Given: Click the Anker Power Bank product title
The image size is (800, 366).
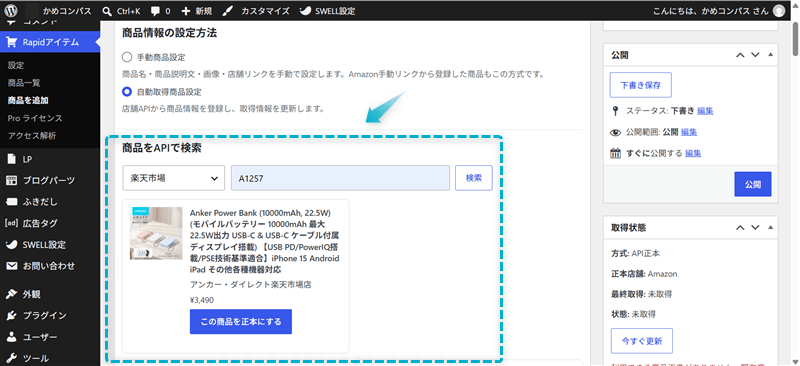Looking at the screenshot, I should (264, 240).
